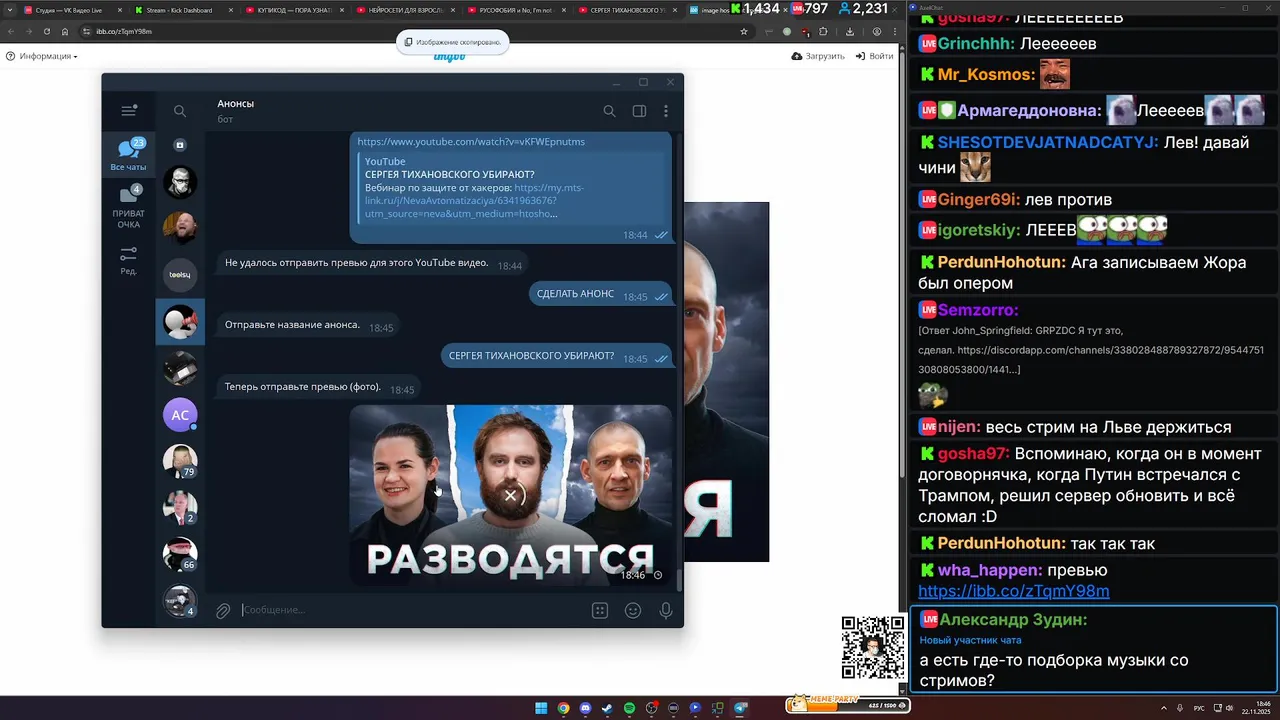Viewport: 1280px width, 720px height.
Task: Click the QR code image
Action: [x=873, y=648]
